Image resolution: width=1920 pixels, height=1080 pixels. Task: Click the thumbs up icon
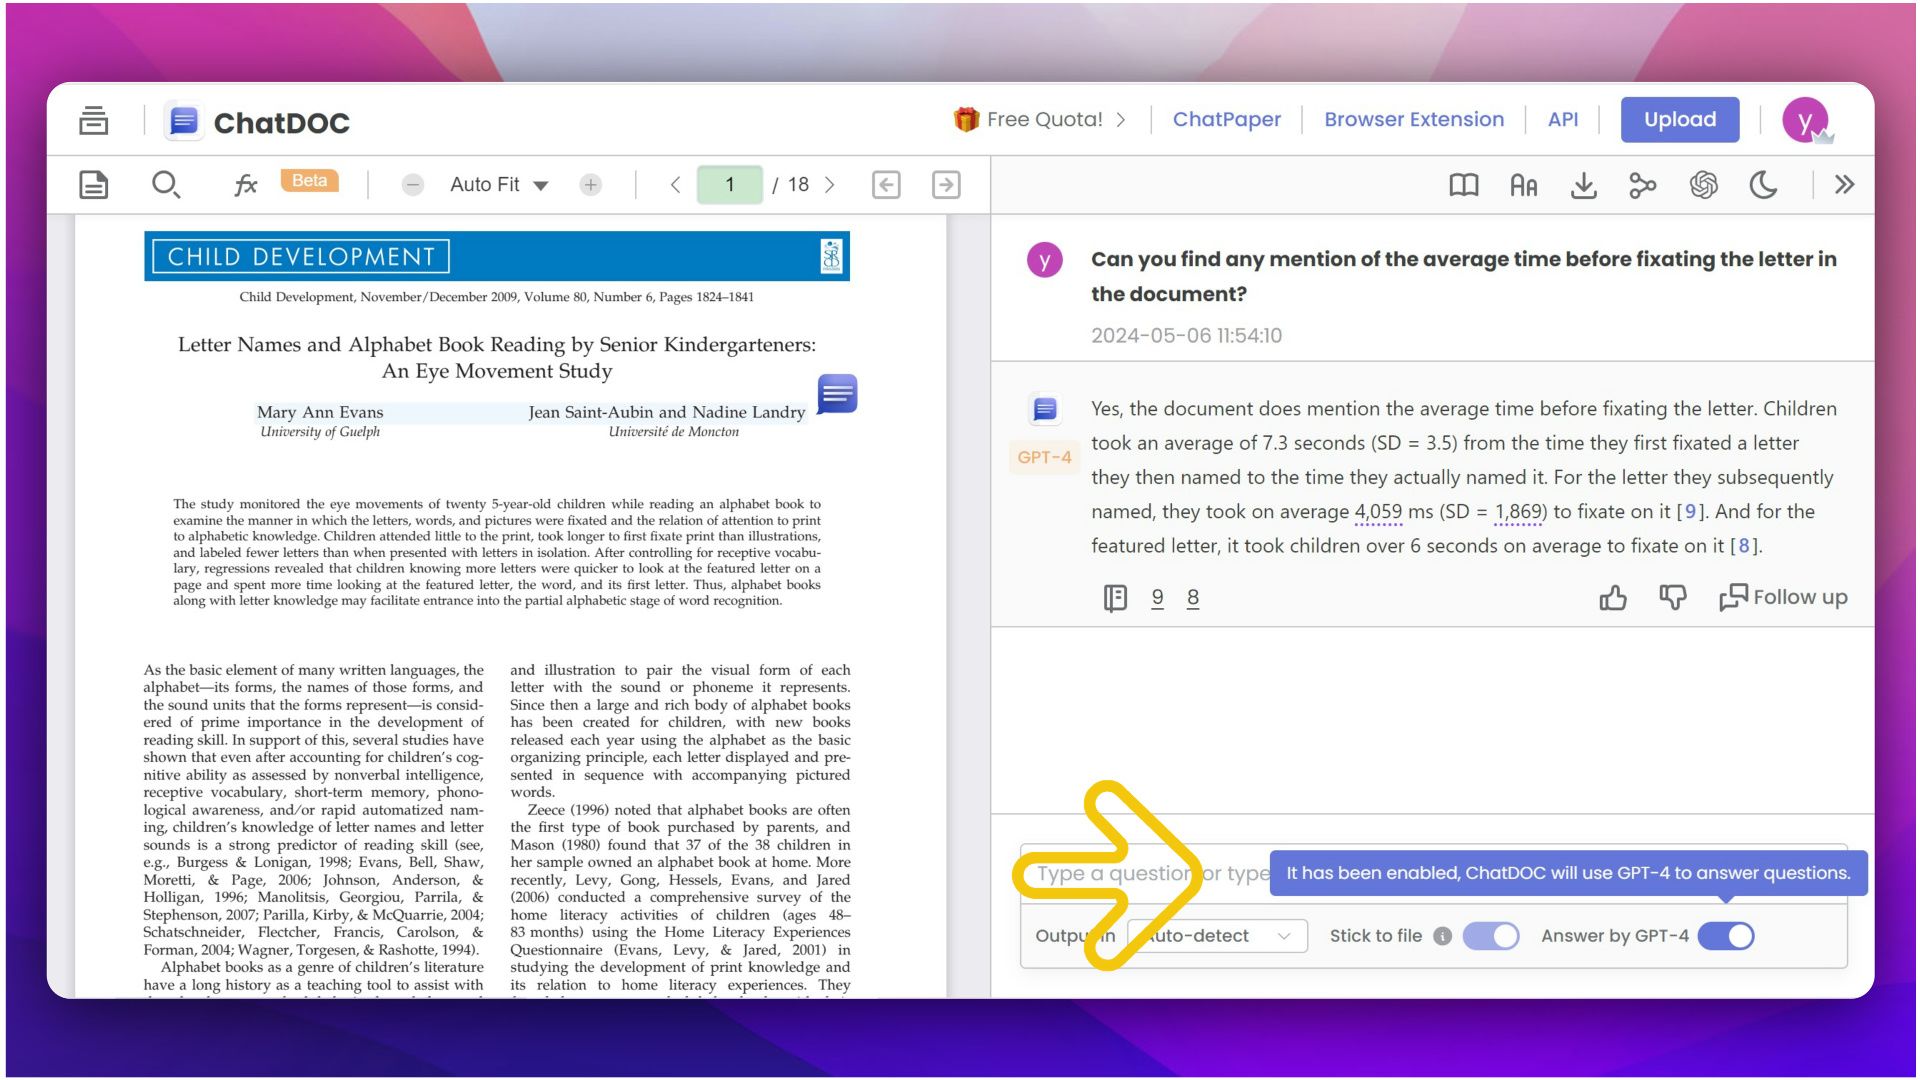(1612, 598)
